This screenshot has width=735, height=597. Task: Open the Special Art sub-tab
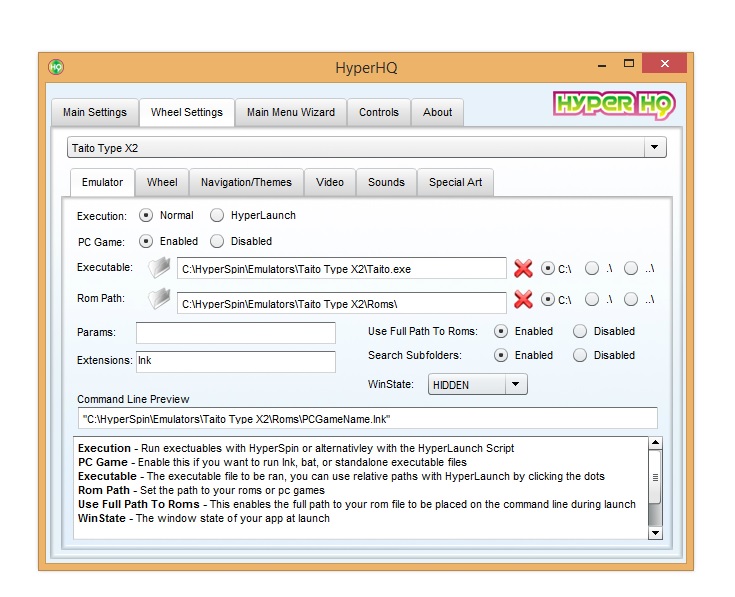click(x=455, y=182)
